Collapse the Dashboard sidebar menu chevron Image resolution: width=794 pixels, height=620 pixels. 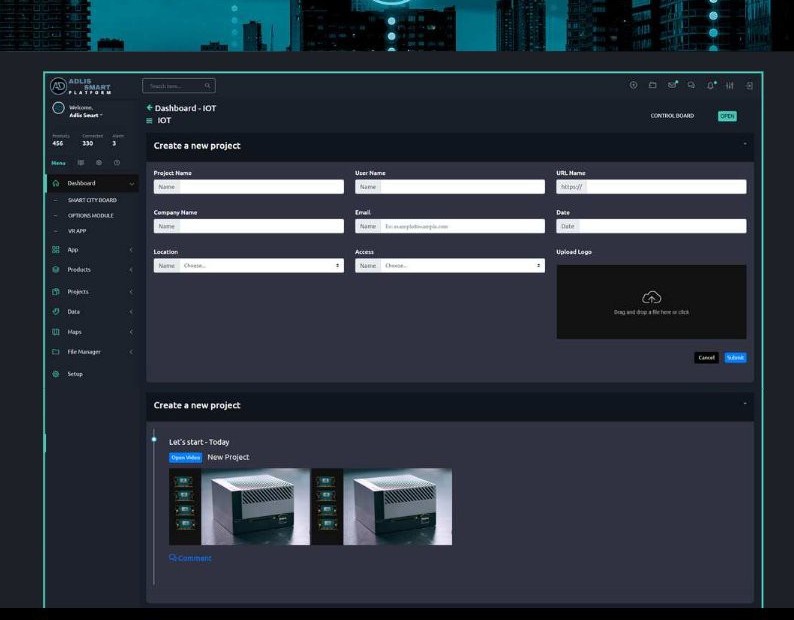[x=132, y=183]
